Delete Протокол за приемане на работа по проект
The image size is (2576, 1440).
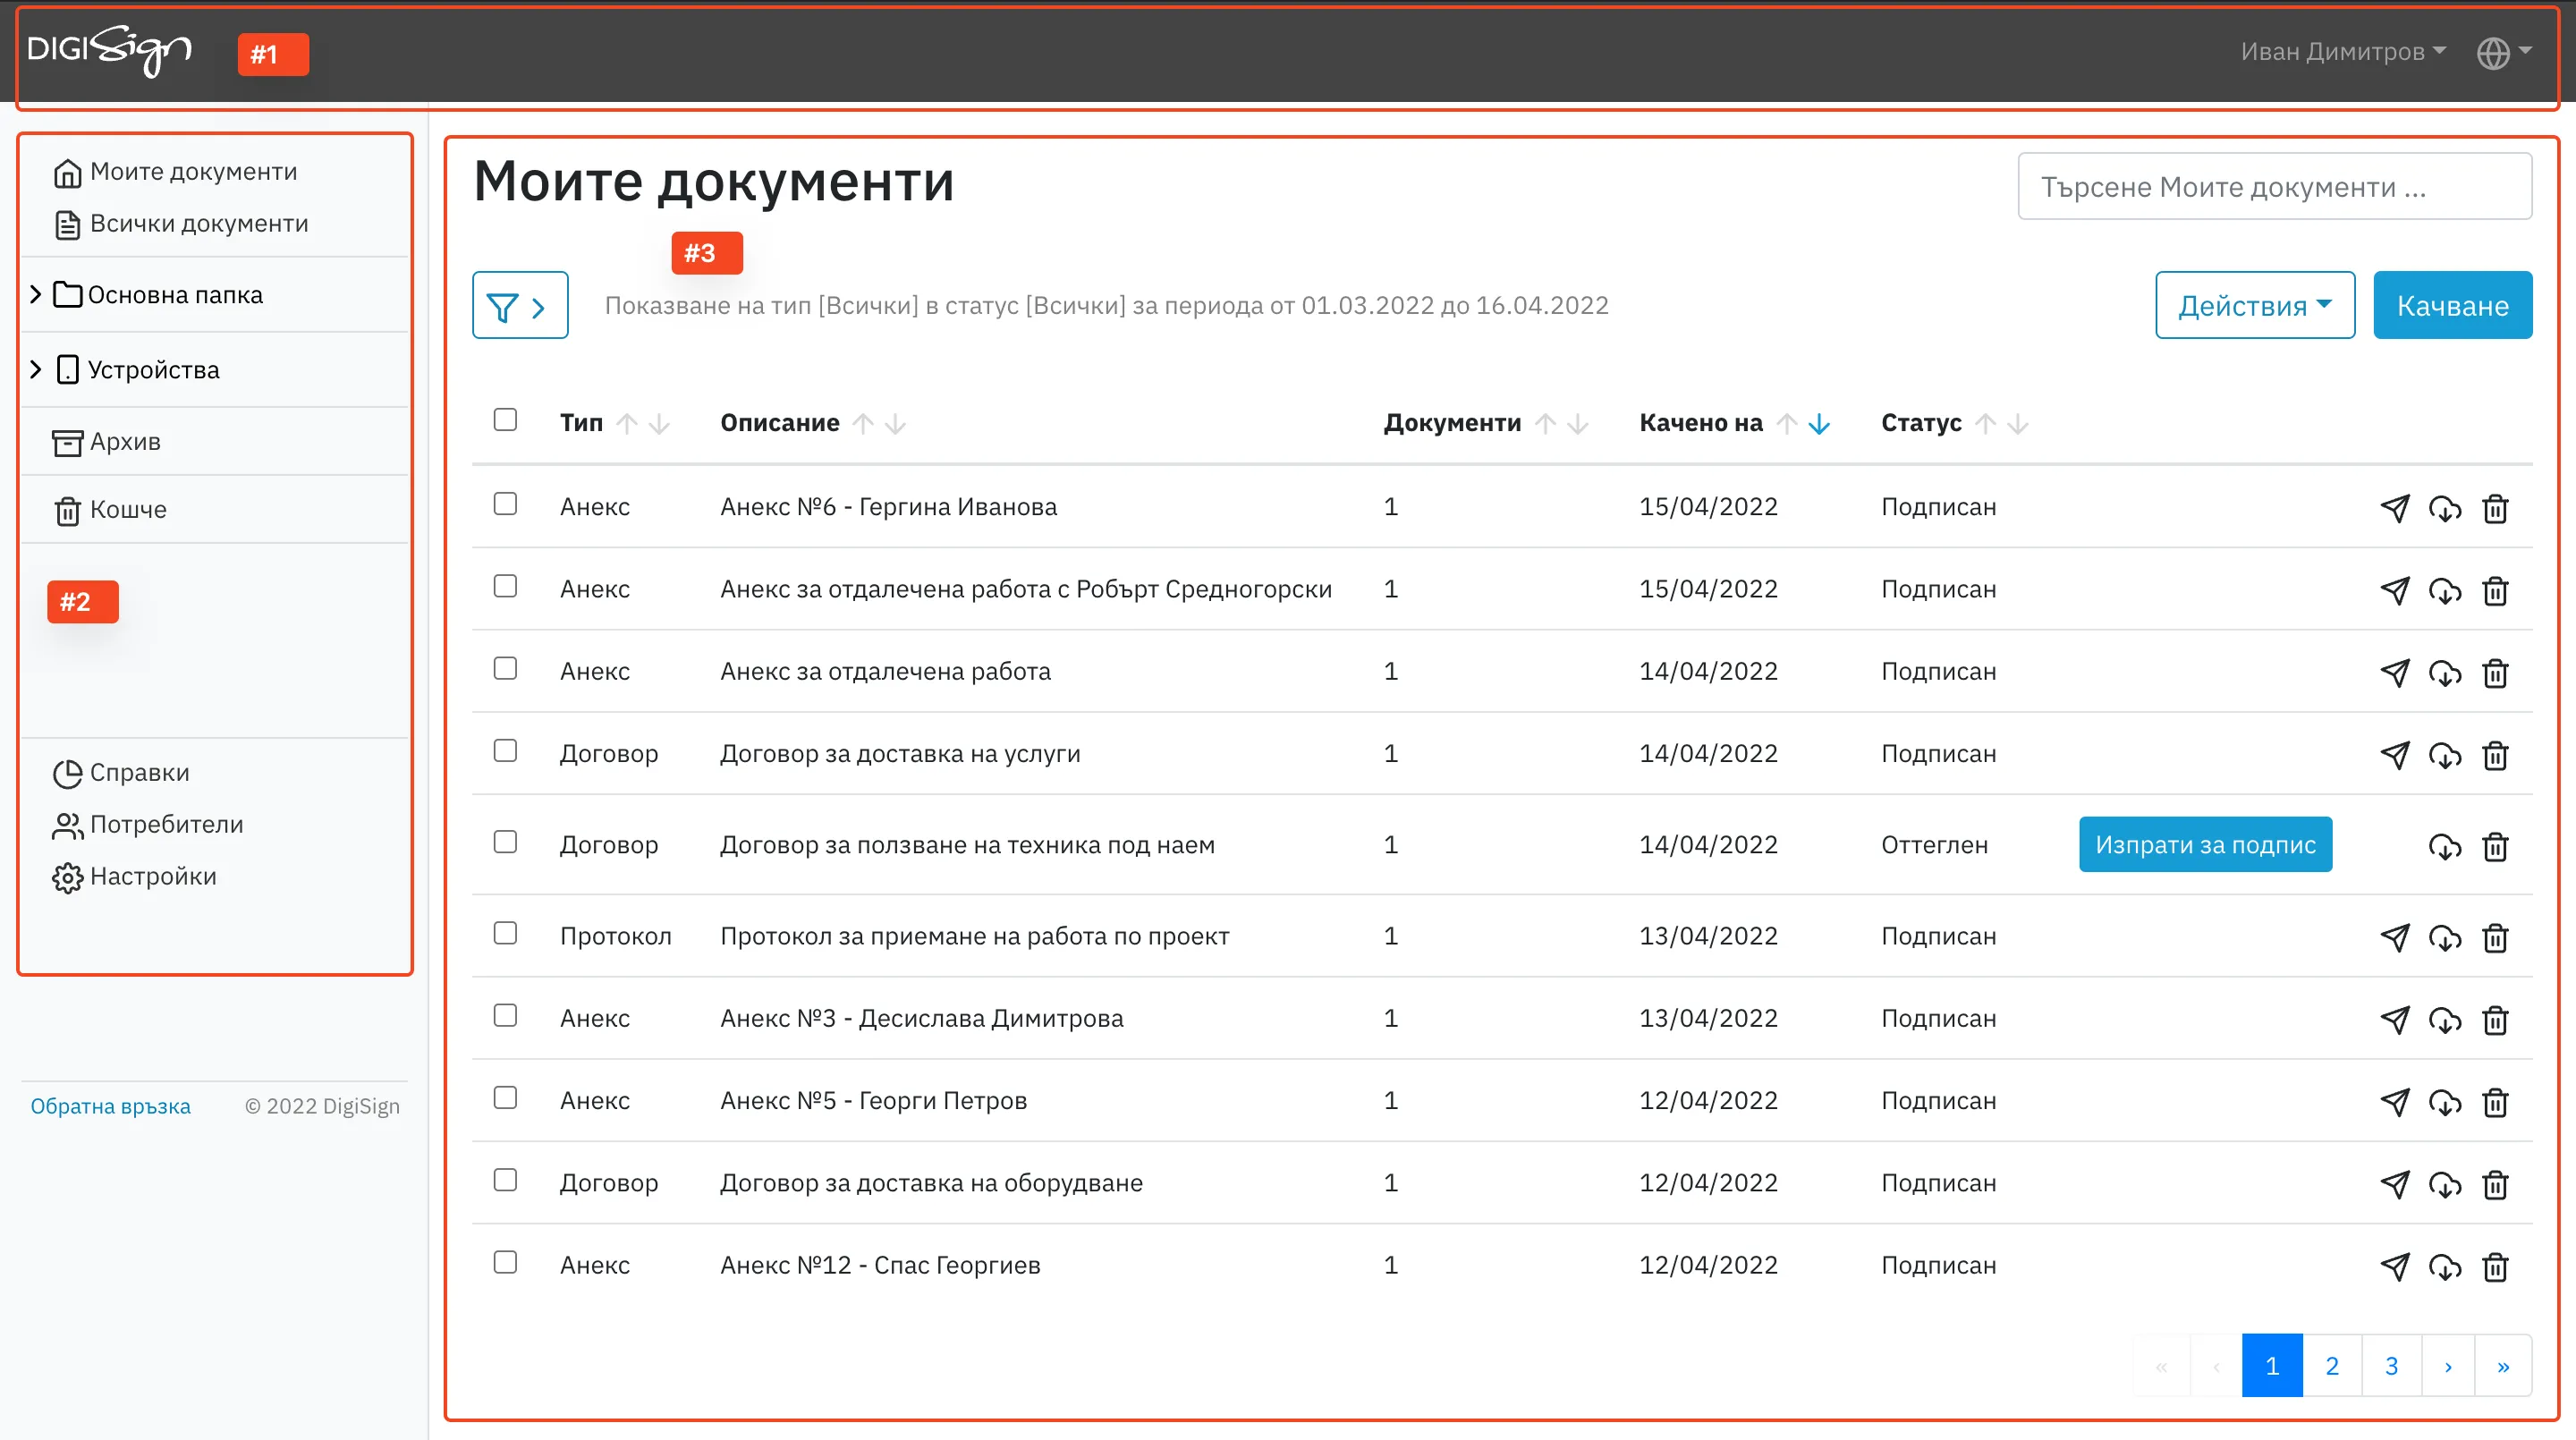[2495, 938]
